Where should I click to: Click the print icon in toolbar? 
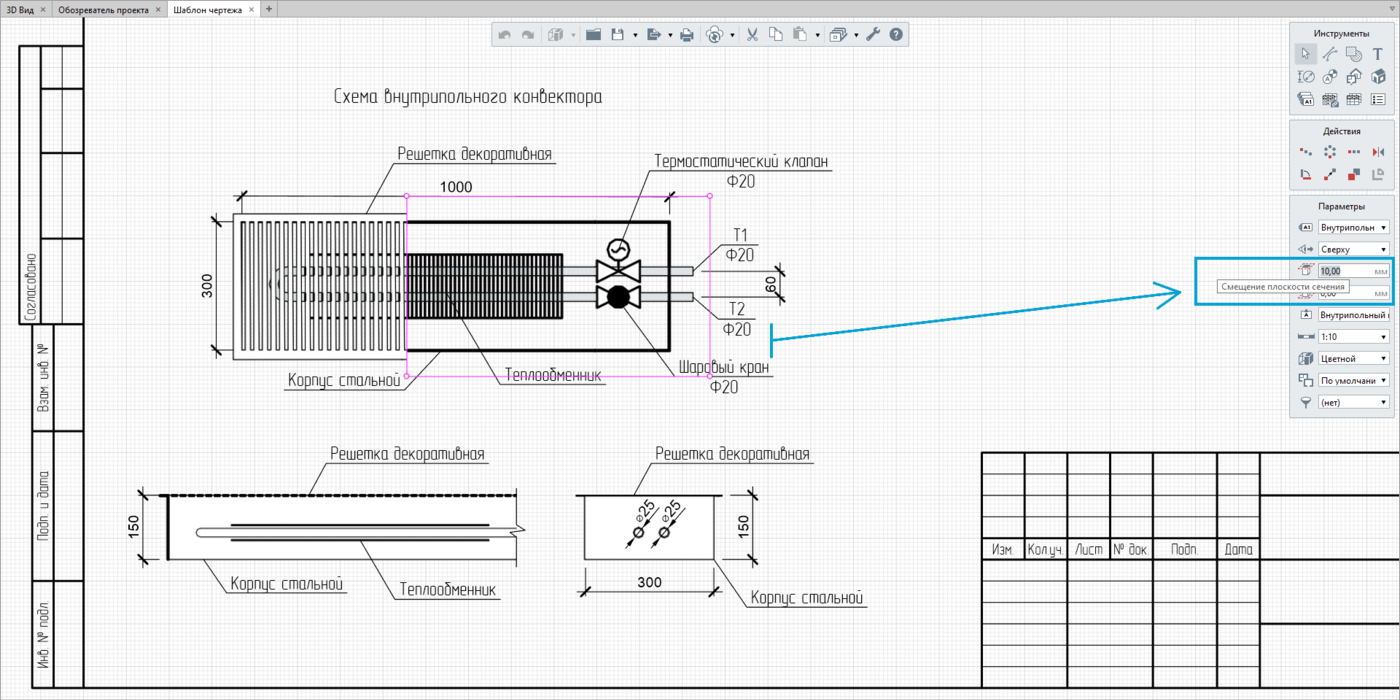point(687,35)
